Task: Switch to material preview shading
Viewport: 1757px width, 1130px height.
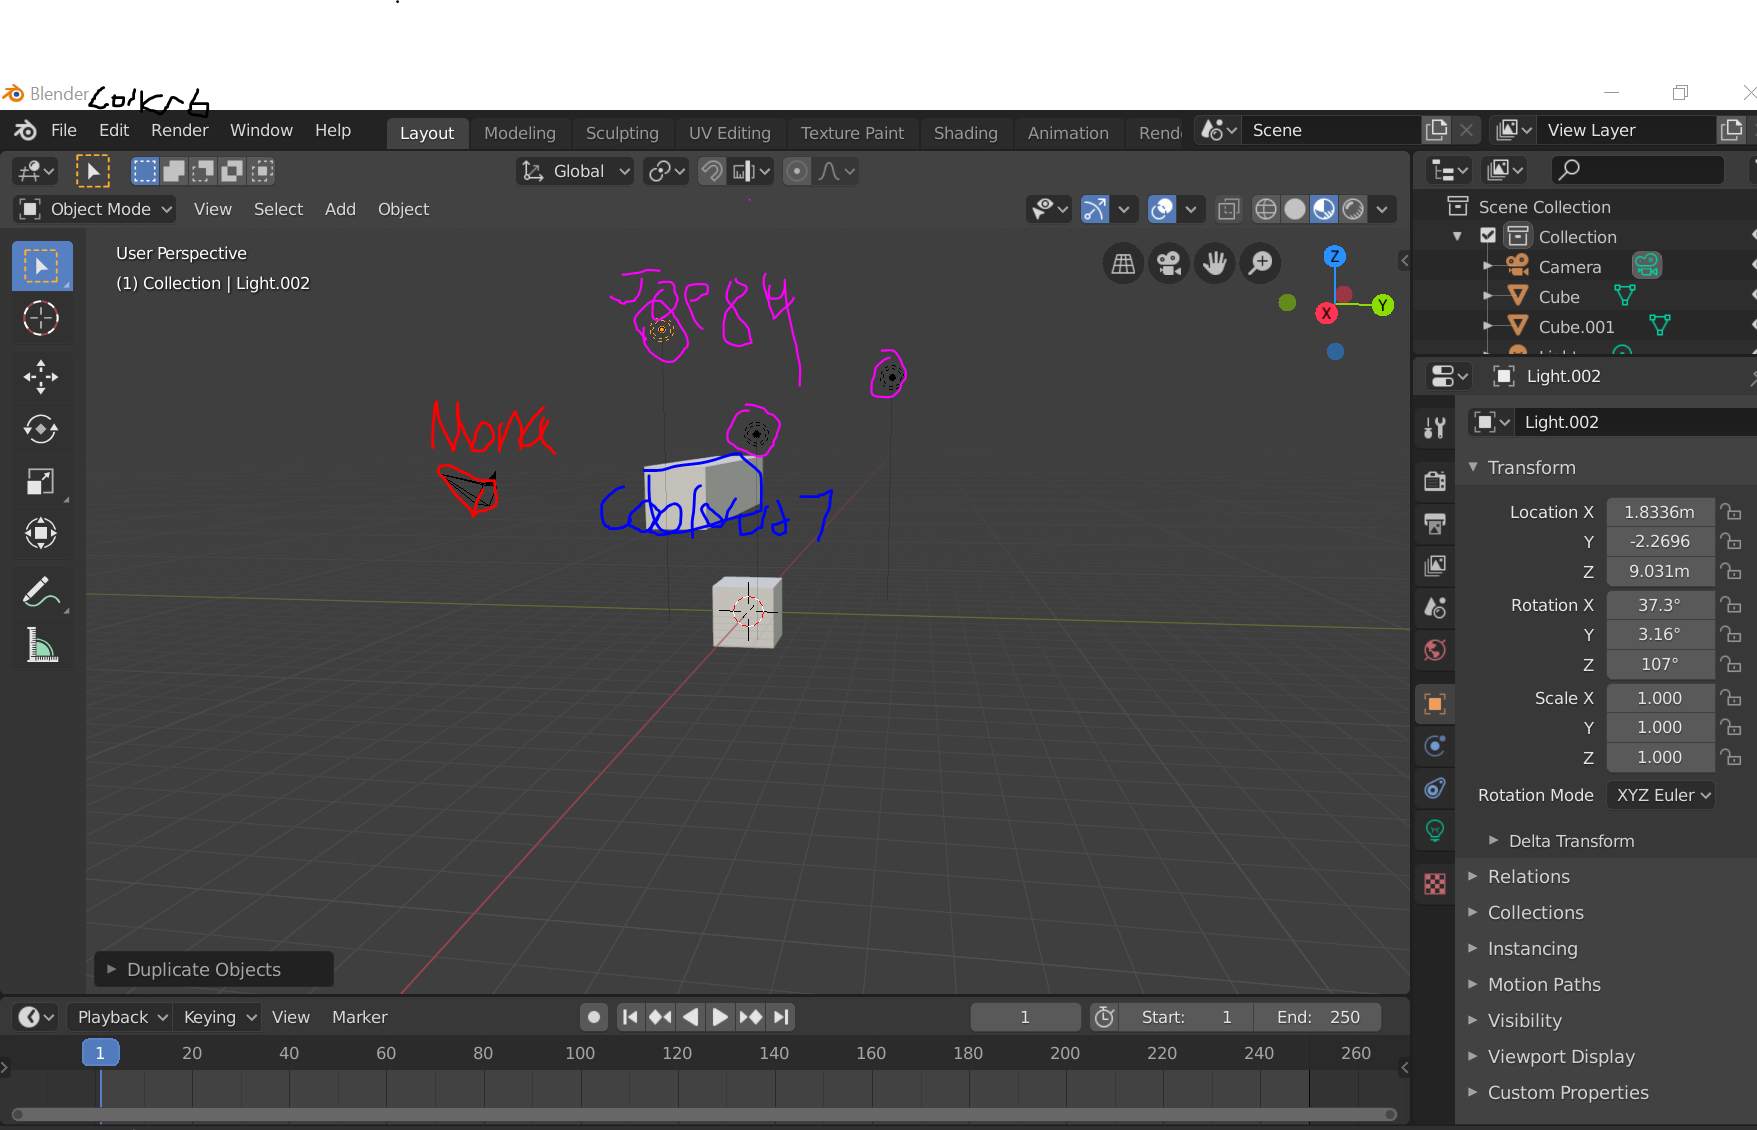Action: click(x=1324, y=209)
